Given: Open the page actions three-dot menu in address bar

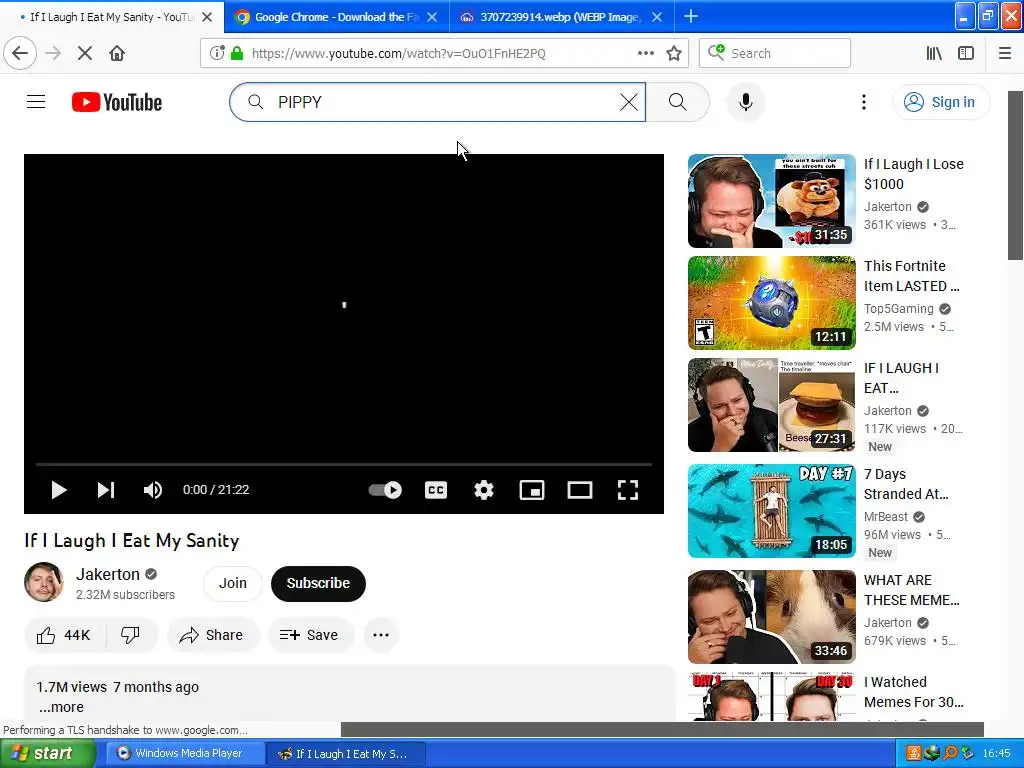Looking at the screenshot, I should click(x=645, y=53).
